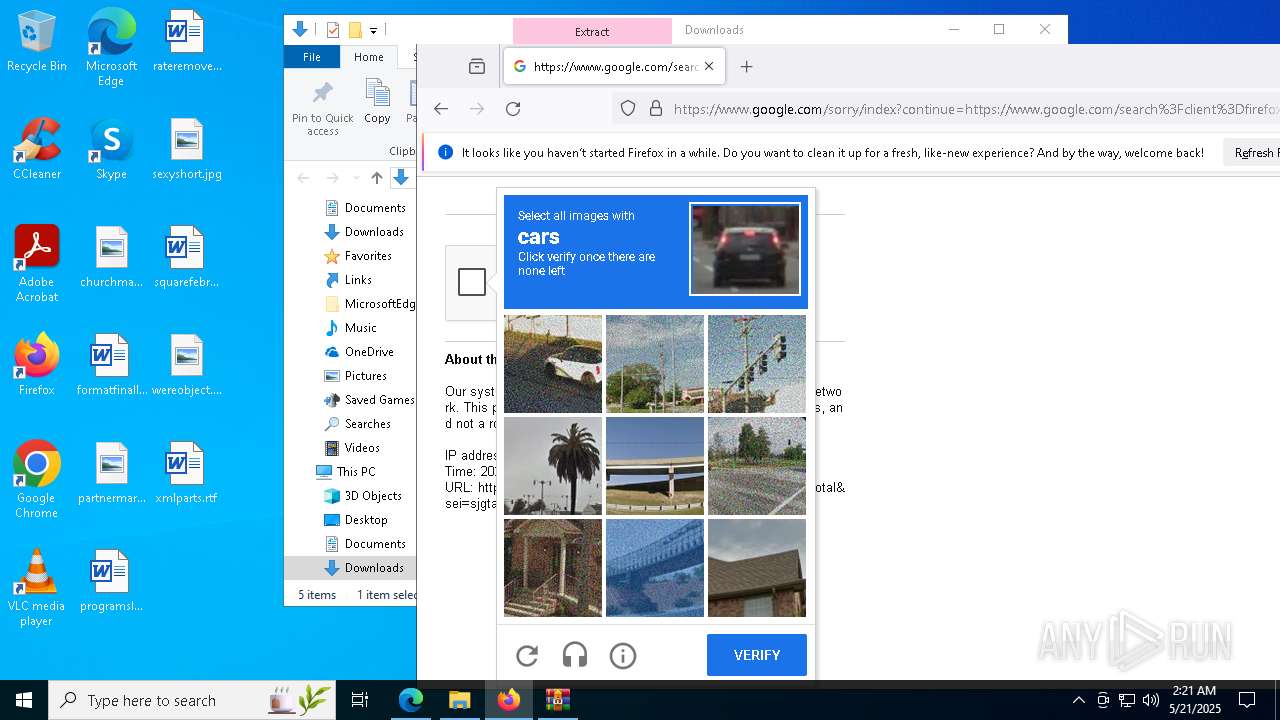Open a new Firefox tab
1280x720 pixels.
pos(746,67)
